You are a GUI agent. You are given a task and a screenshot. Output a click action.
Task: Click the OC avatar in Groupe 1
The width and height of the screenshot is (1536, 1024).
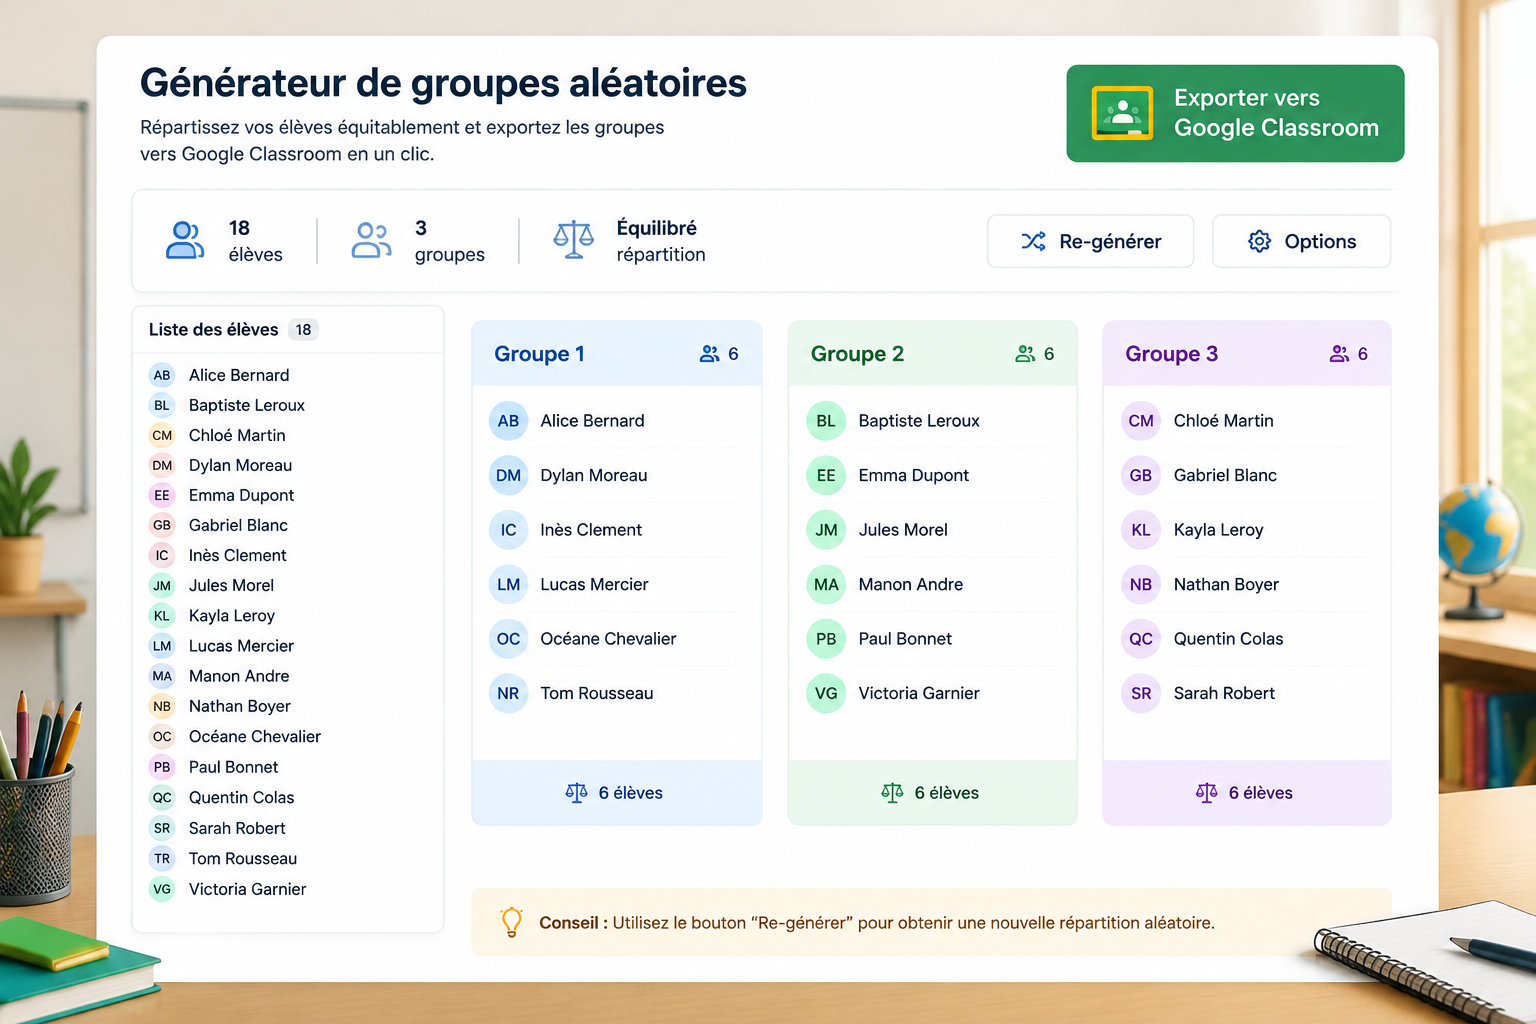tap(508, 639)
